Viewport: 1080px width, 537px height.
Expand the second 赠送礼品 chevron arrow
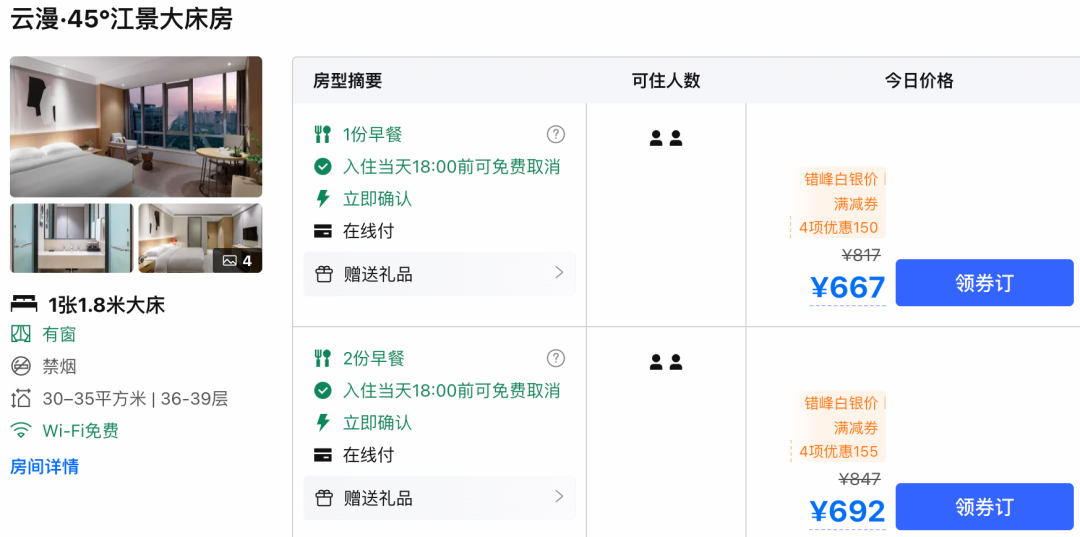click(559, 496)
